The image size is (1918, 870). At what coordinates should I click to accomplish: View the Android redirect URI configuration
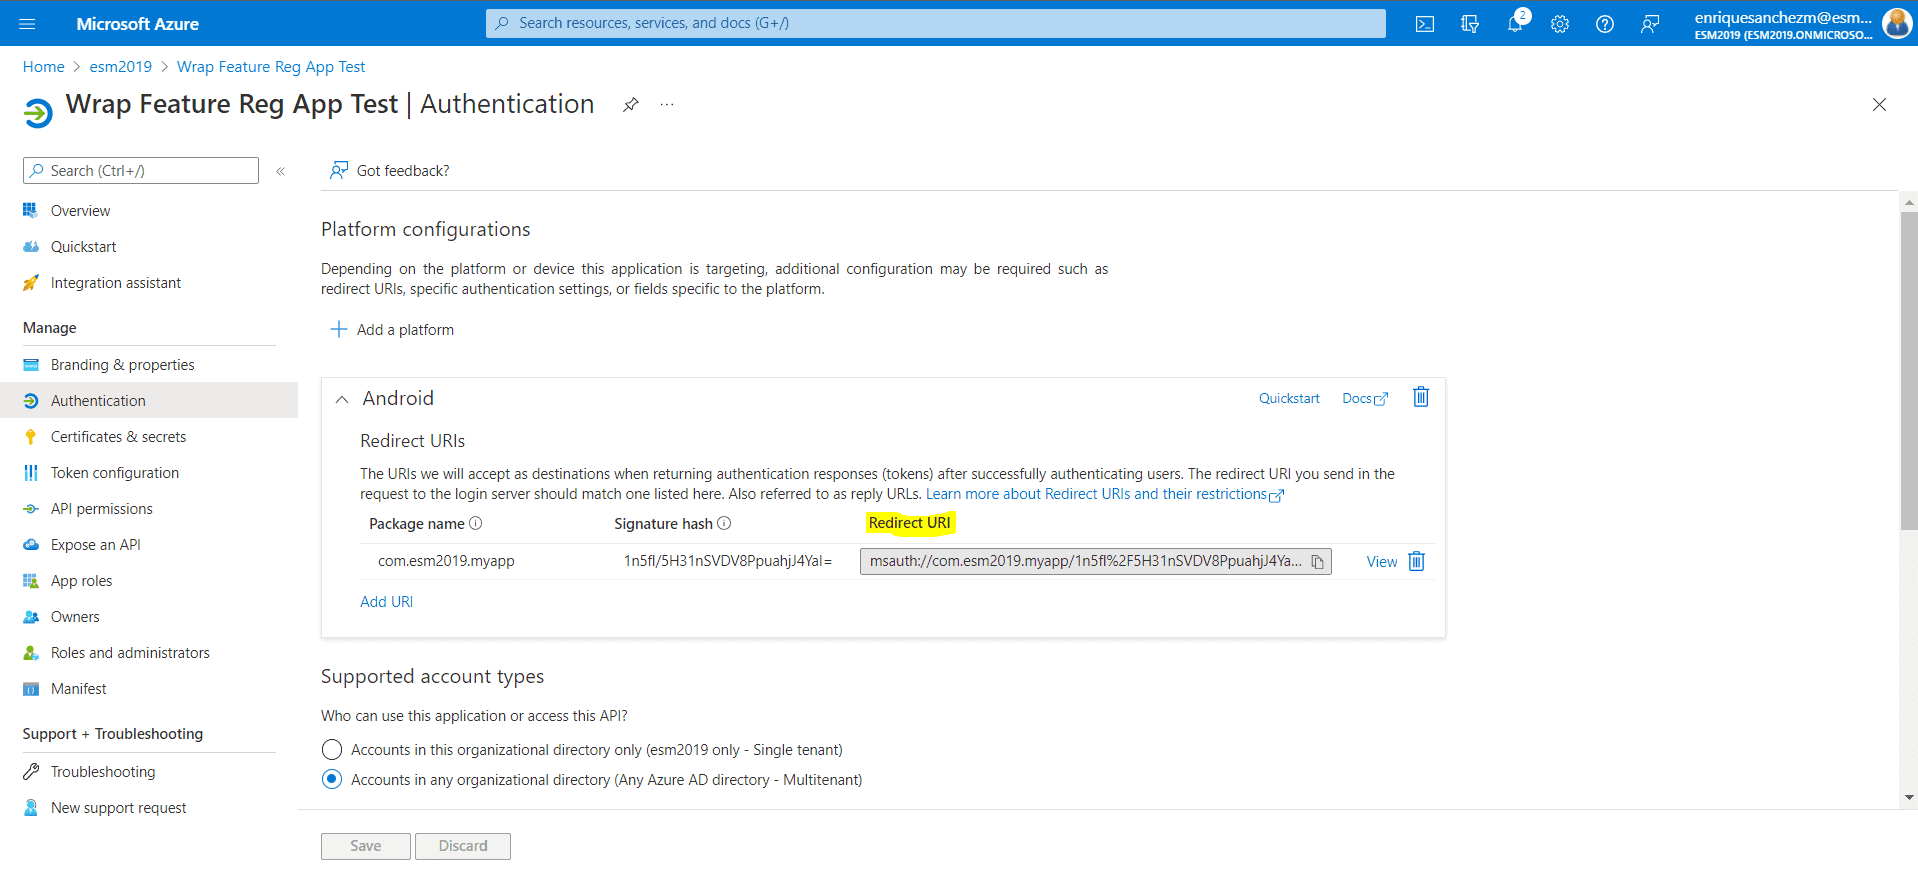tap(1381, 562)
